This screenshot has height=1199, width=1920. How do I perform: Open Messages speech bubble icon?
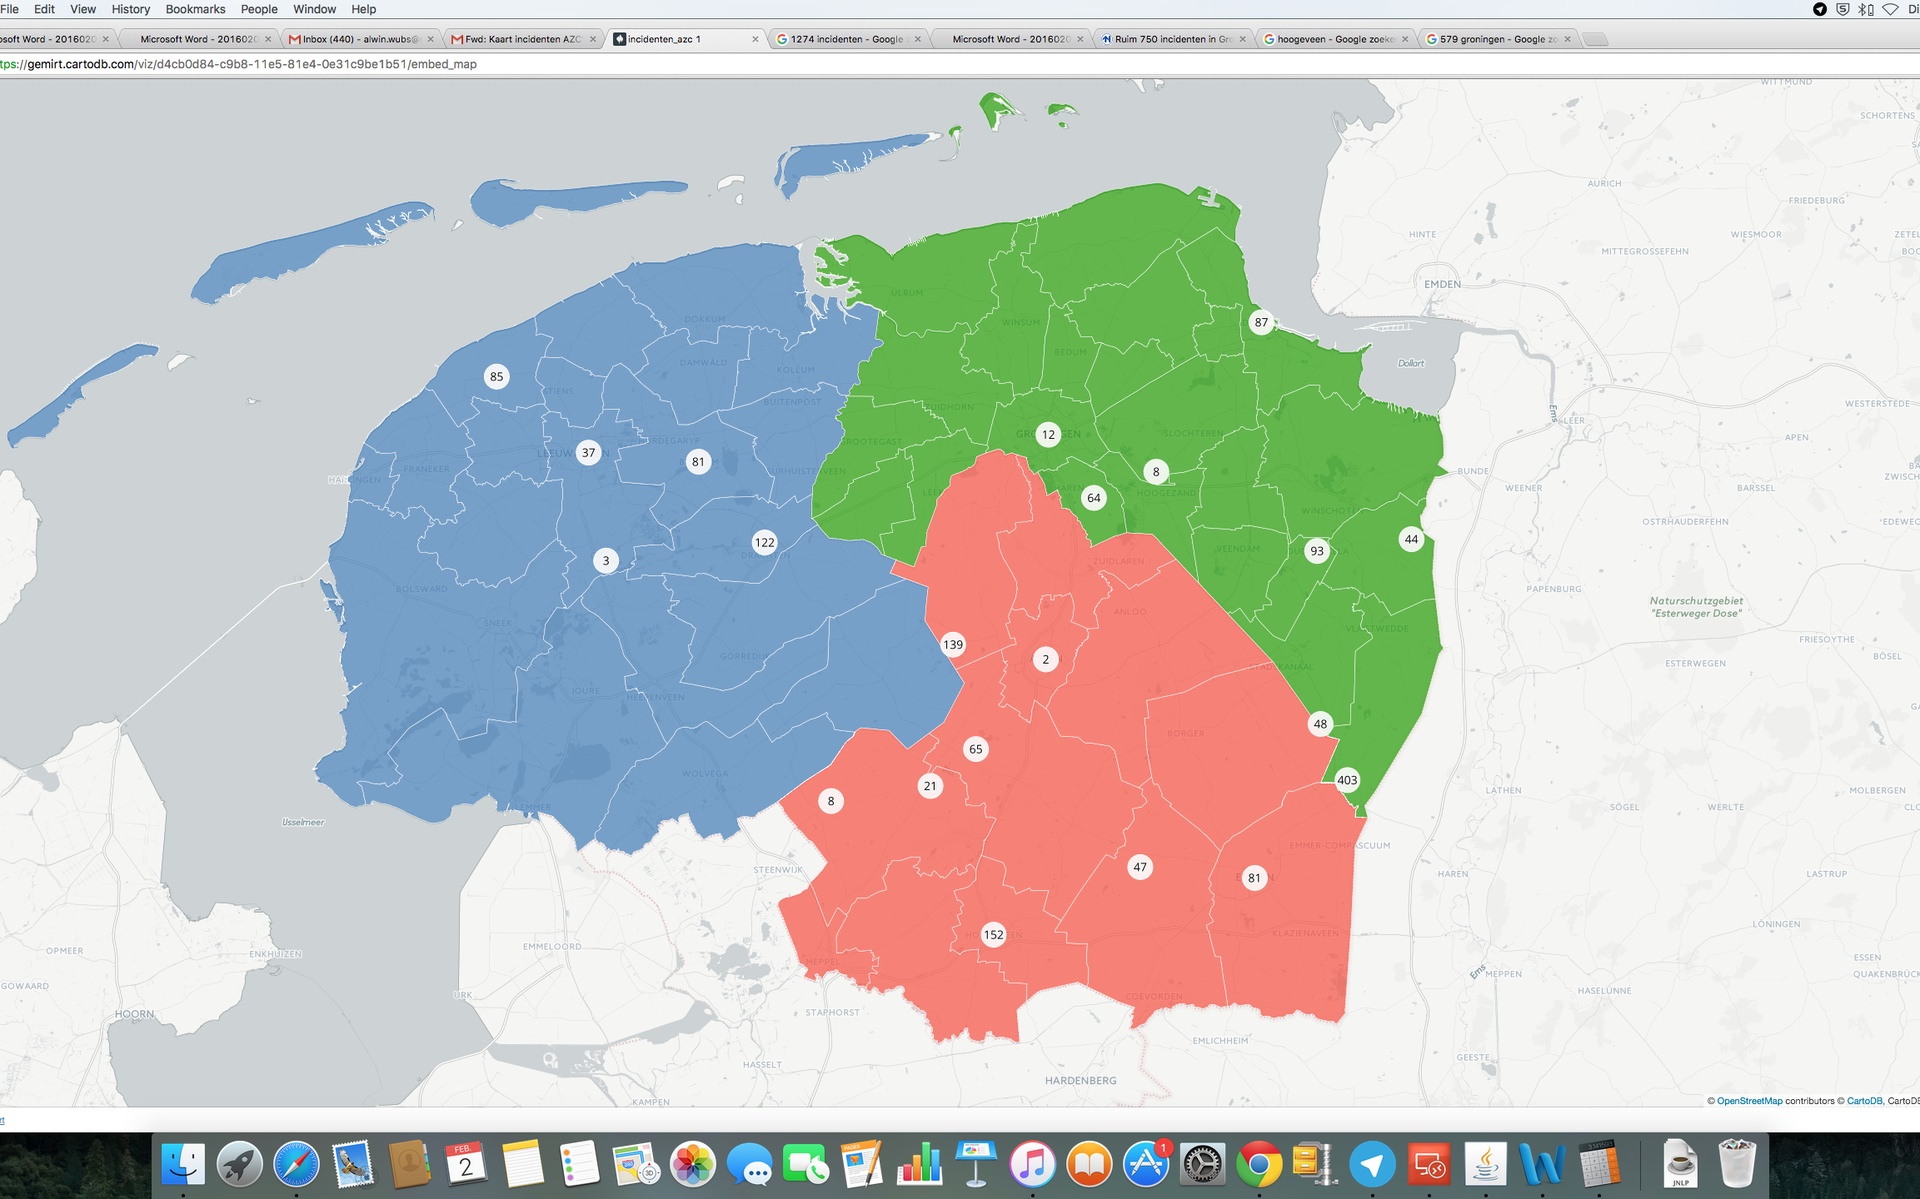tap(749, 1164)
